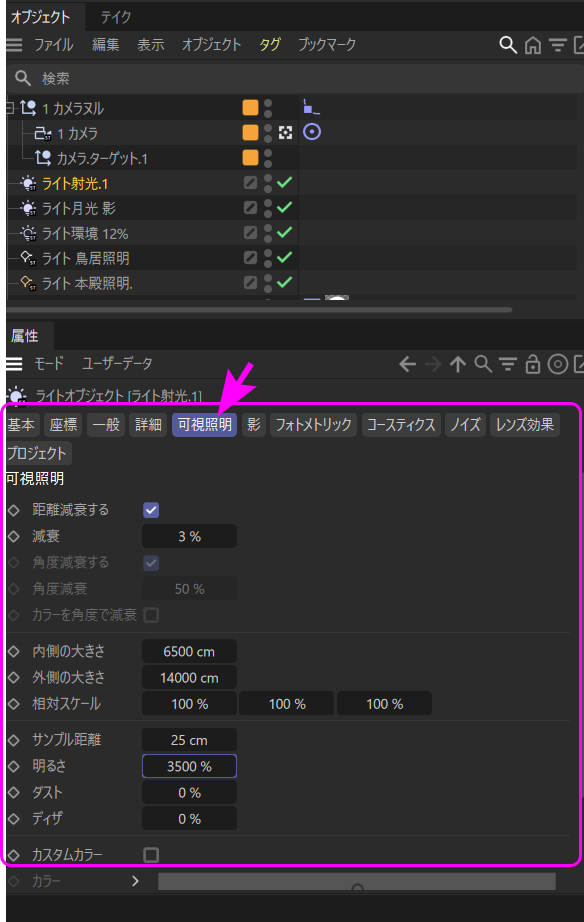The width and height of the screenshot is (584, 922).
Task: Toggle the 距離減衰する checkbox
Action: (x=151, y=510)
